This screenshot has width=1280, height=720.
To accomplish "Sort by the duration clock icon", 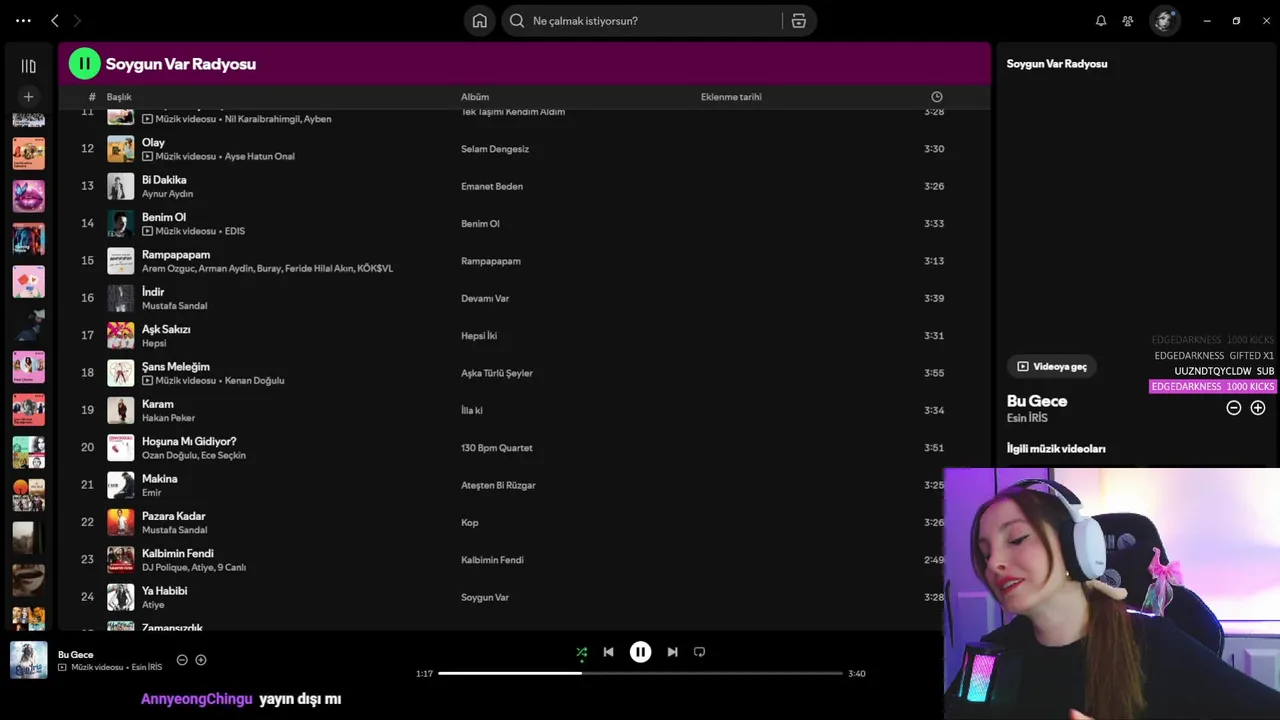I will (x=936, y=97).
